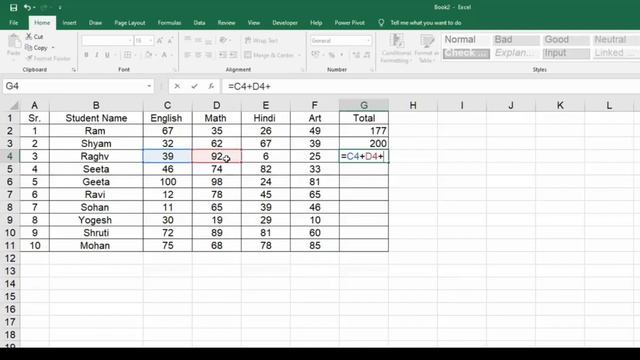Toggle Wrap Text
Viewport: 640px width, 360px height.
click(x=261, y=40)
